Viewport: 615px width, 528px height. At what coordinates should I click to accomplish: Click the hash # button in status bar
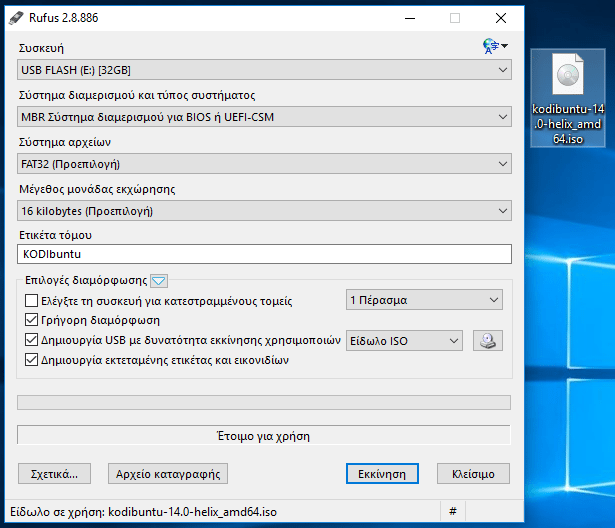(453, 511)
